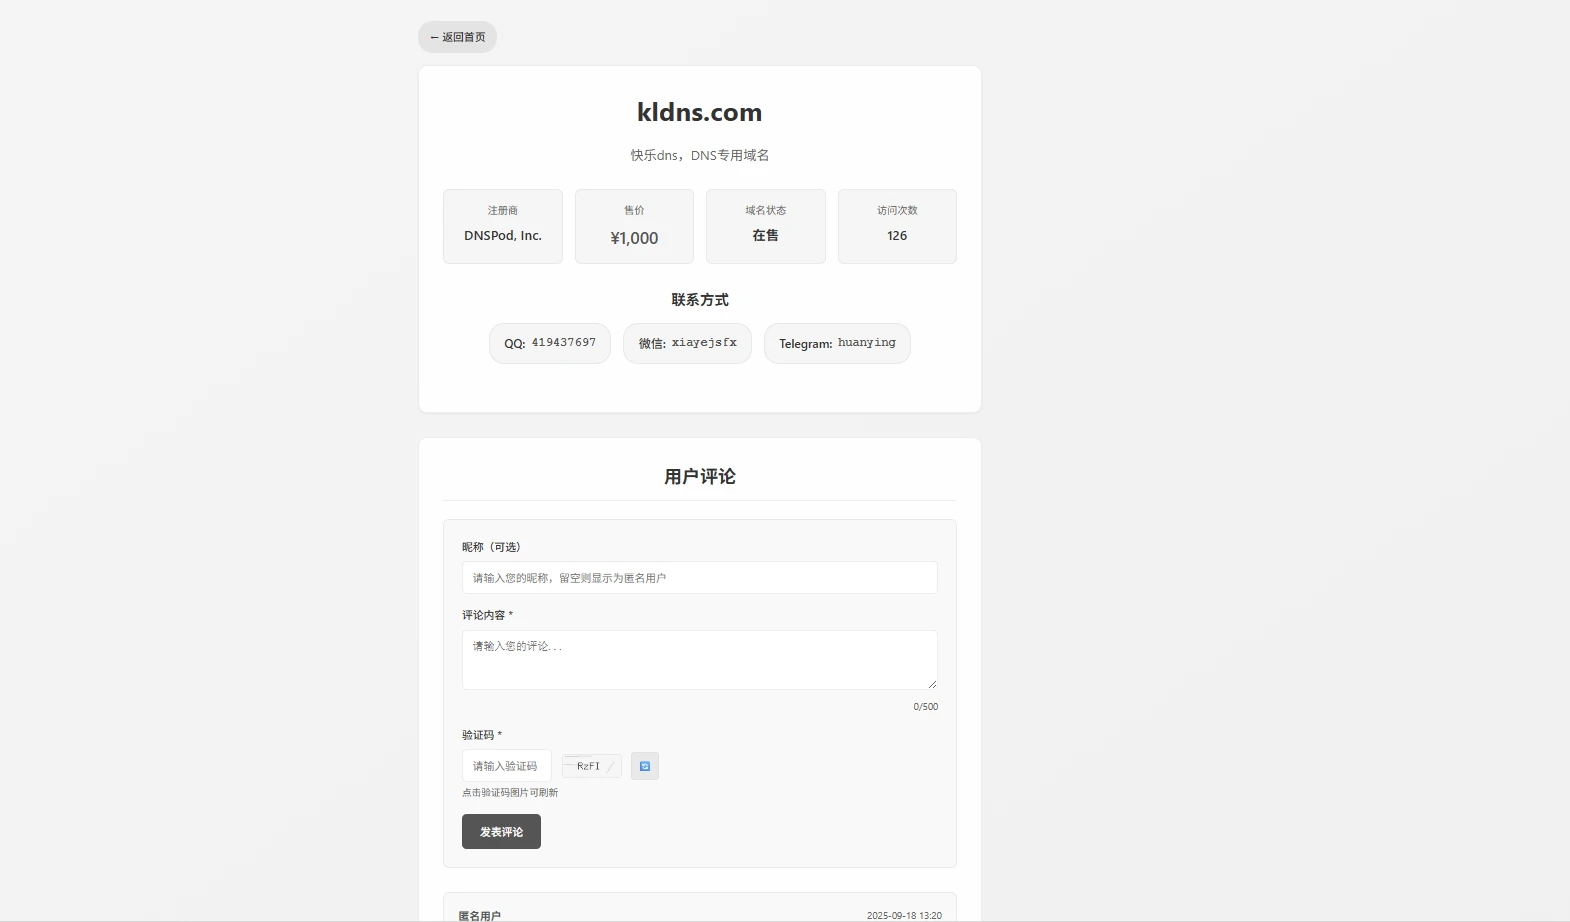Image resolution: width=1570 pixels, height=922 pixels.
Task: Click the 点击验证码图片可刷新 hint text
Action: [x=510, y=793]
